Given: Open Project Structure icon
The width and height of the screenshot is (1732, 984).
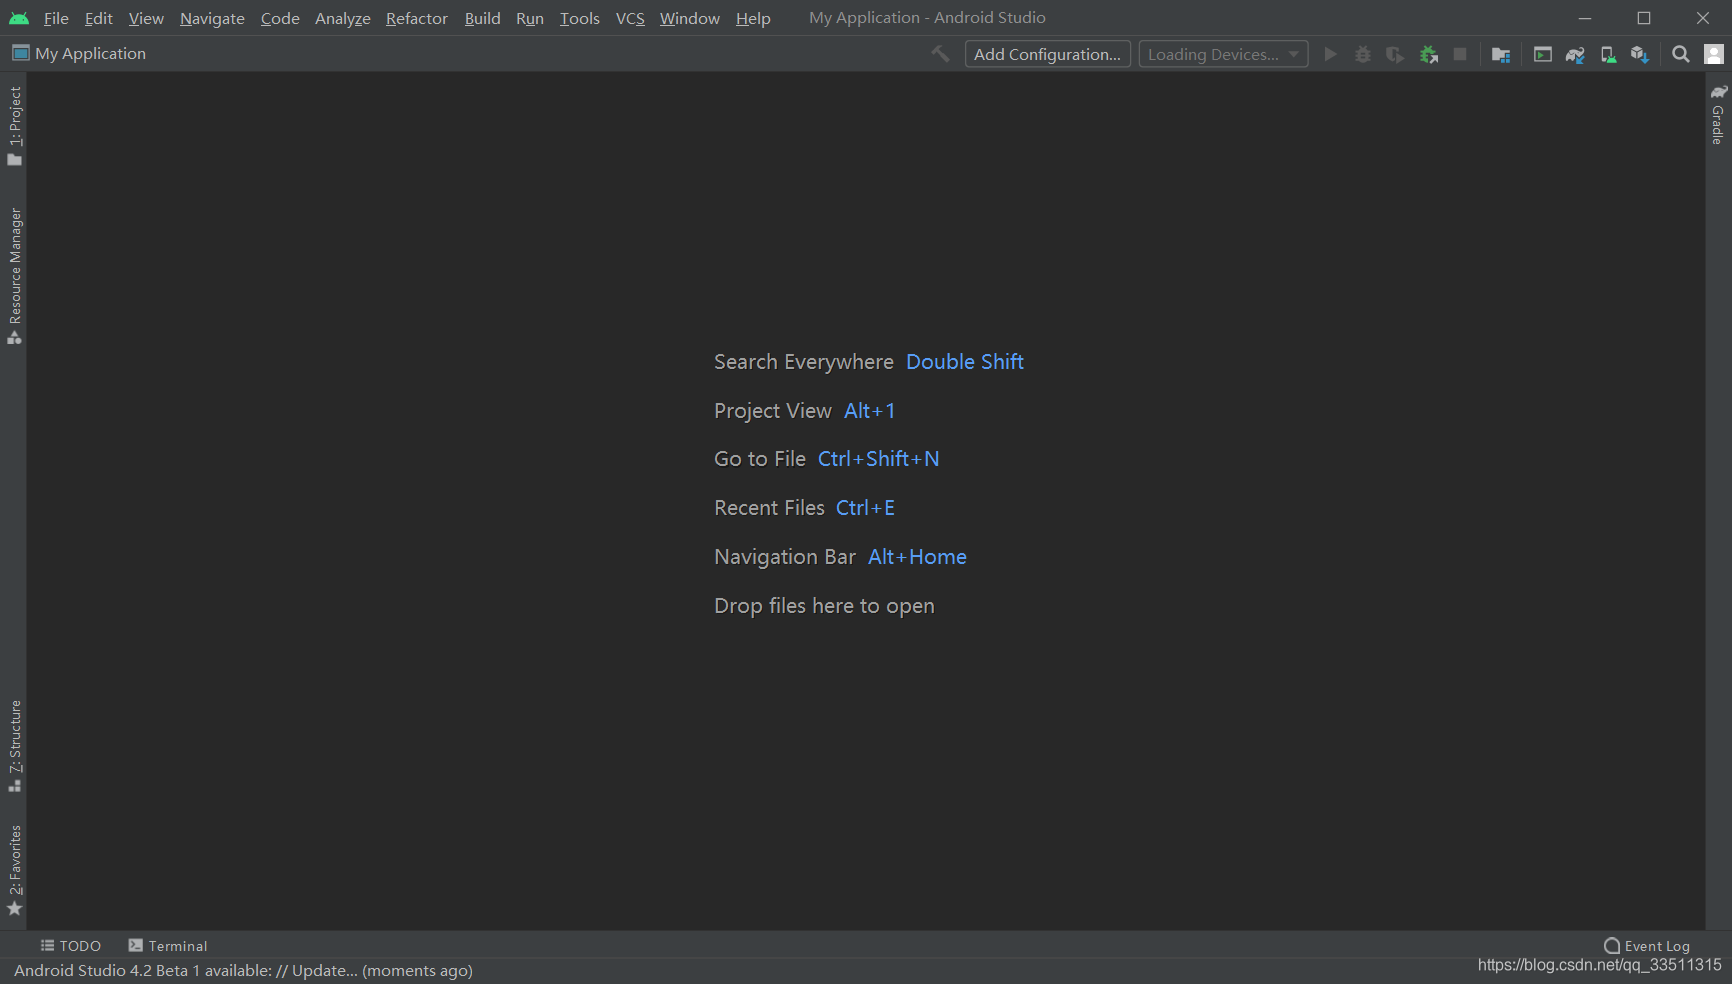Looking at the screenshot, I should (1501, 54).
